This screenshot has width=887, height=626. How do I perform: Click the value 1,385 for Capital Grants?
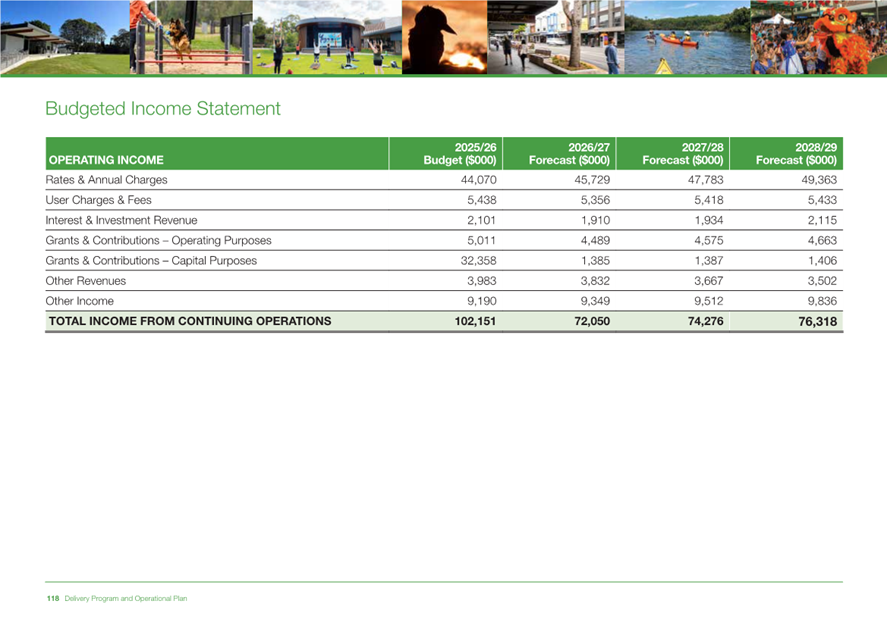tap(596, 261)
